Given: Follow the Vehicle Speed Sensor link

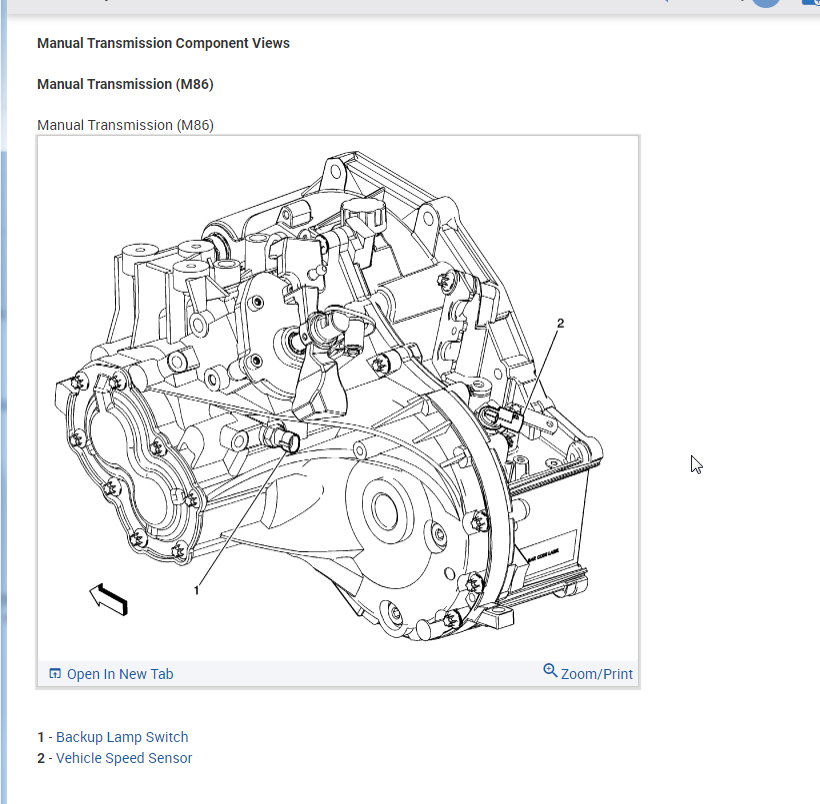Looking at the screenshot, I should [124, 758].
